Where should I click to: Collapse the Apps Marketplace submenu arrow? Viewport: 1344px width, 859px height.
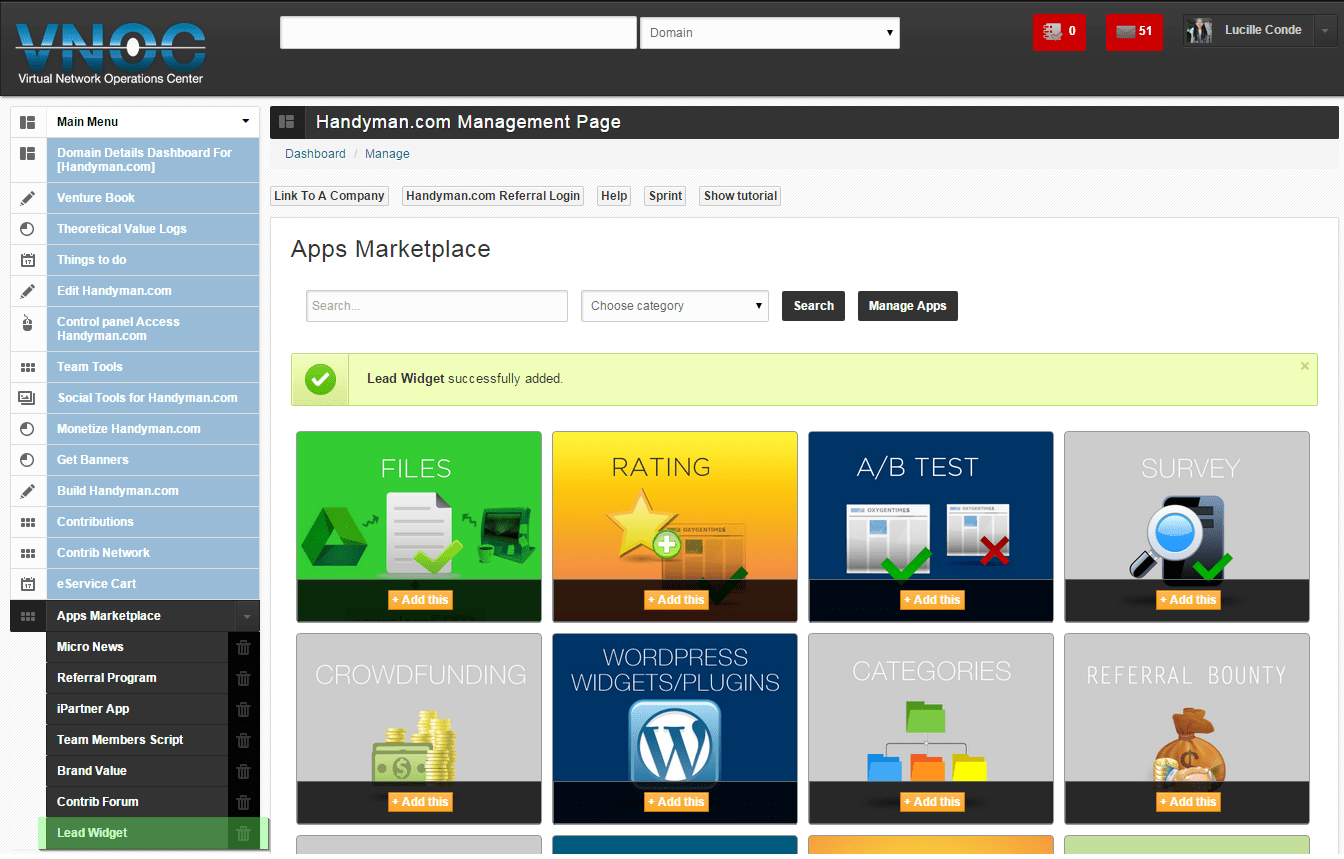(x=246, y=617)
